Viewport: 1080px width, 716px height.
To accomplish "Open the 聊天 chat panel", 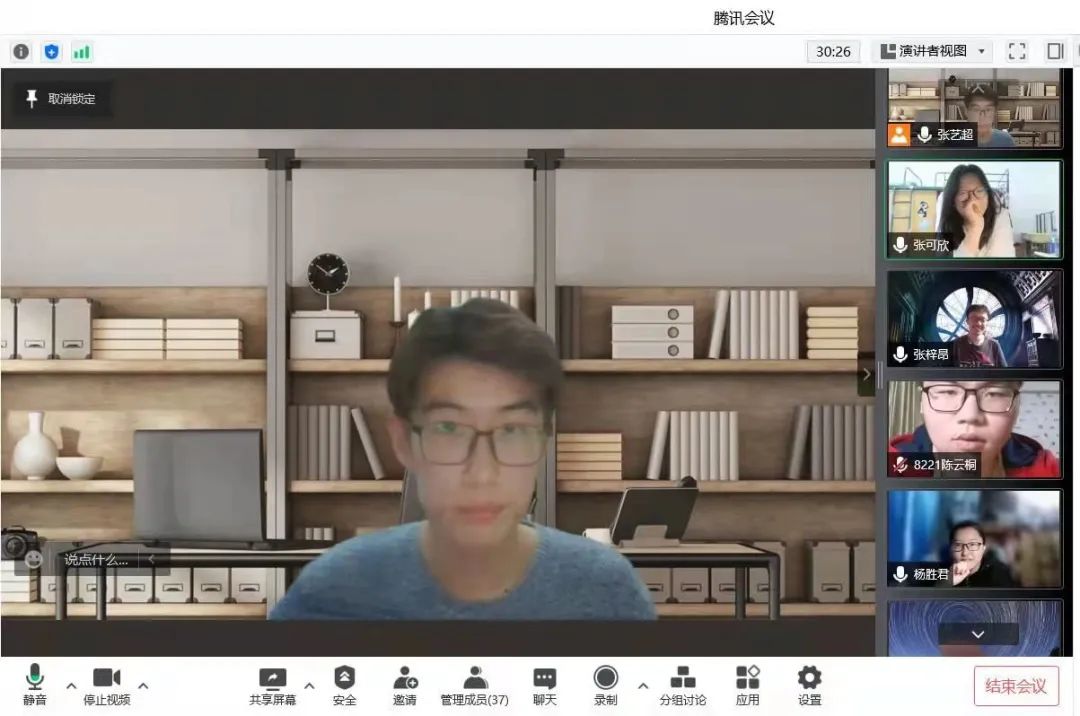I will (544, 686).
